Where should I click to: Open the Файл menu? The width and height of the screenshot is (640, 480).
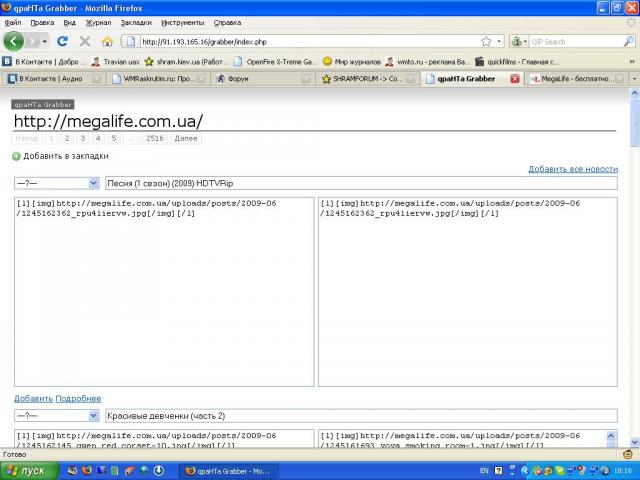tap(13, 23)
